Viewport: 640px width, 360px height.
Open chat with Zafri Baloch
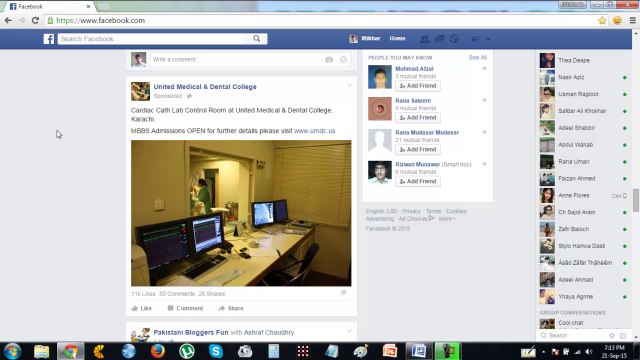coord(584,229)
